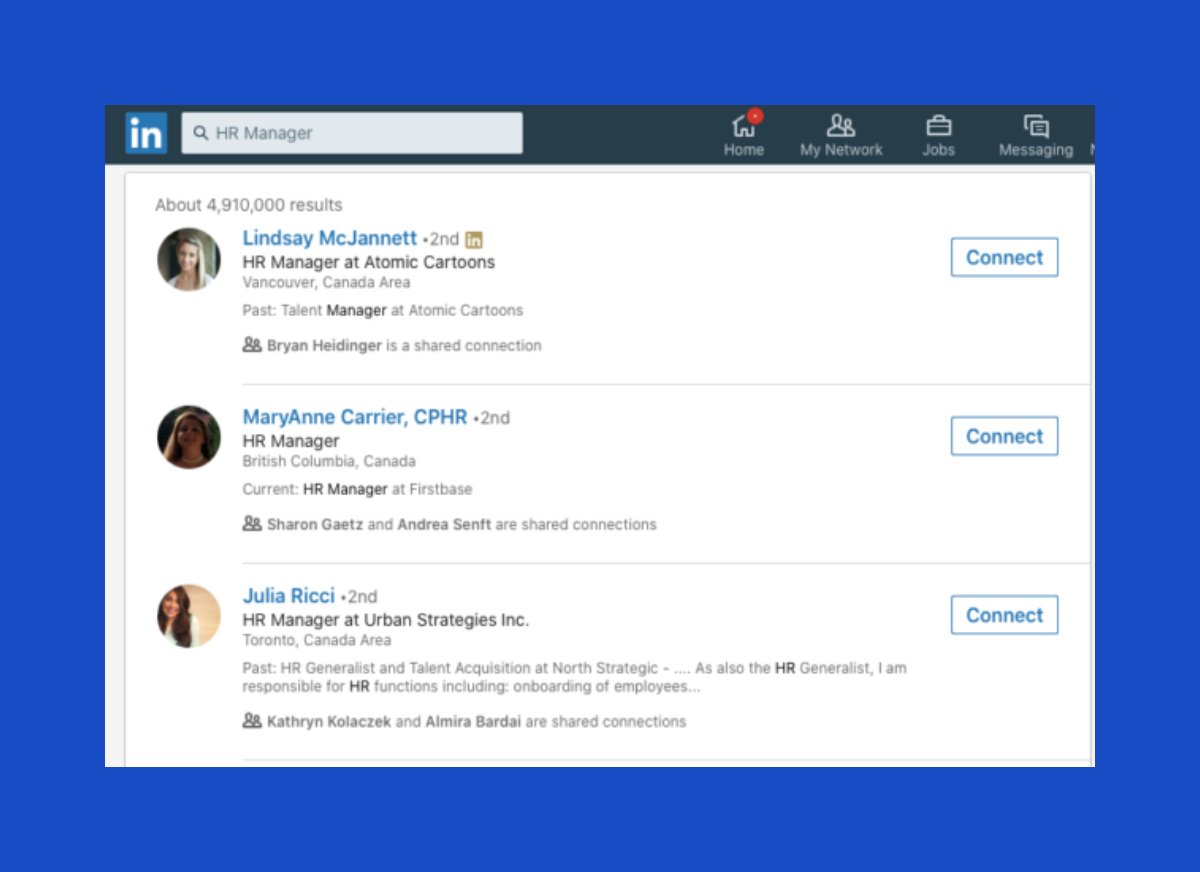Click the shared connections icon beside Sharon Gaetz
Image resolution: width=1200 pixels, height=872 pixels.
pyautogui.click(x=252, y=523)
